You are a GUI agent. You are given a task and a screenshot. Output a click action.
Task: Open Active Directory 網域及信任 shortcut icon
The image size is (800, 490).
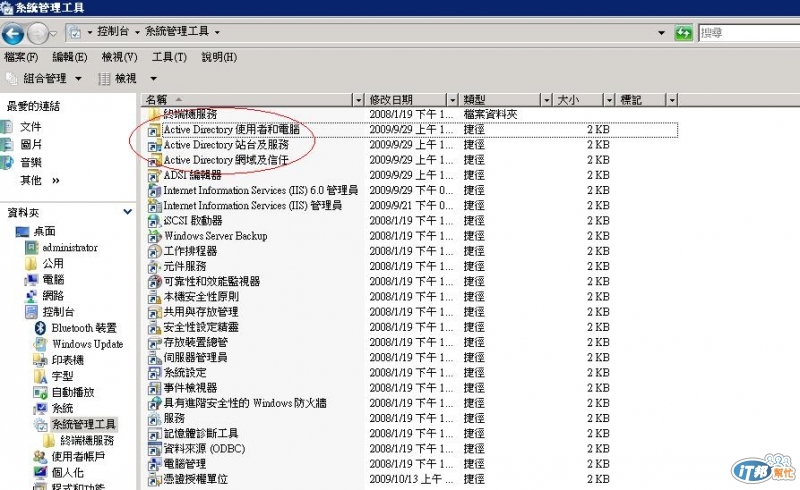154,160
